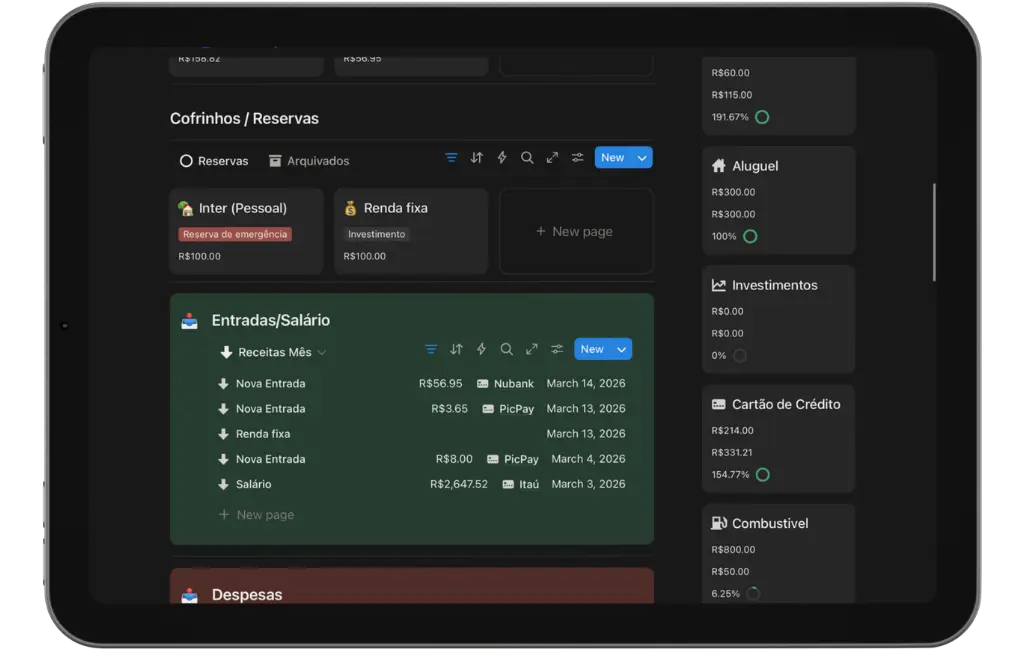The image size is (1024, 649).
Task: Click New button in Entradas/Salário
Action: tap(592, 349)
